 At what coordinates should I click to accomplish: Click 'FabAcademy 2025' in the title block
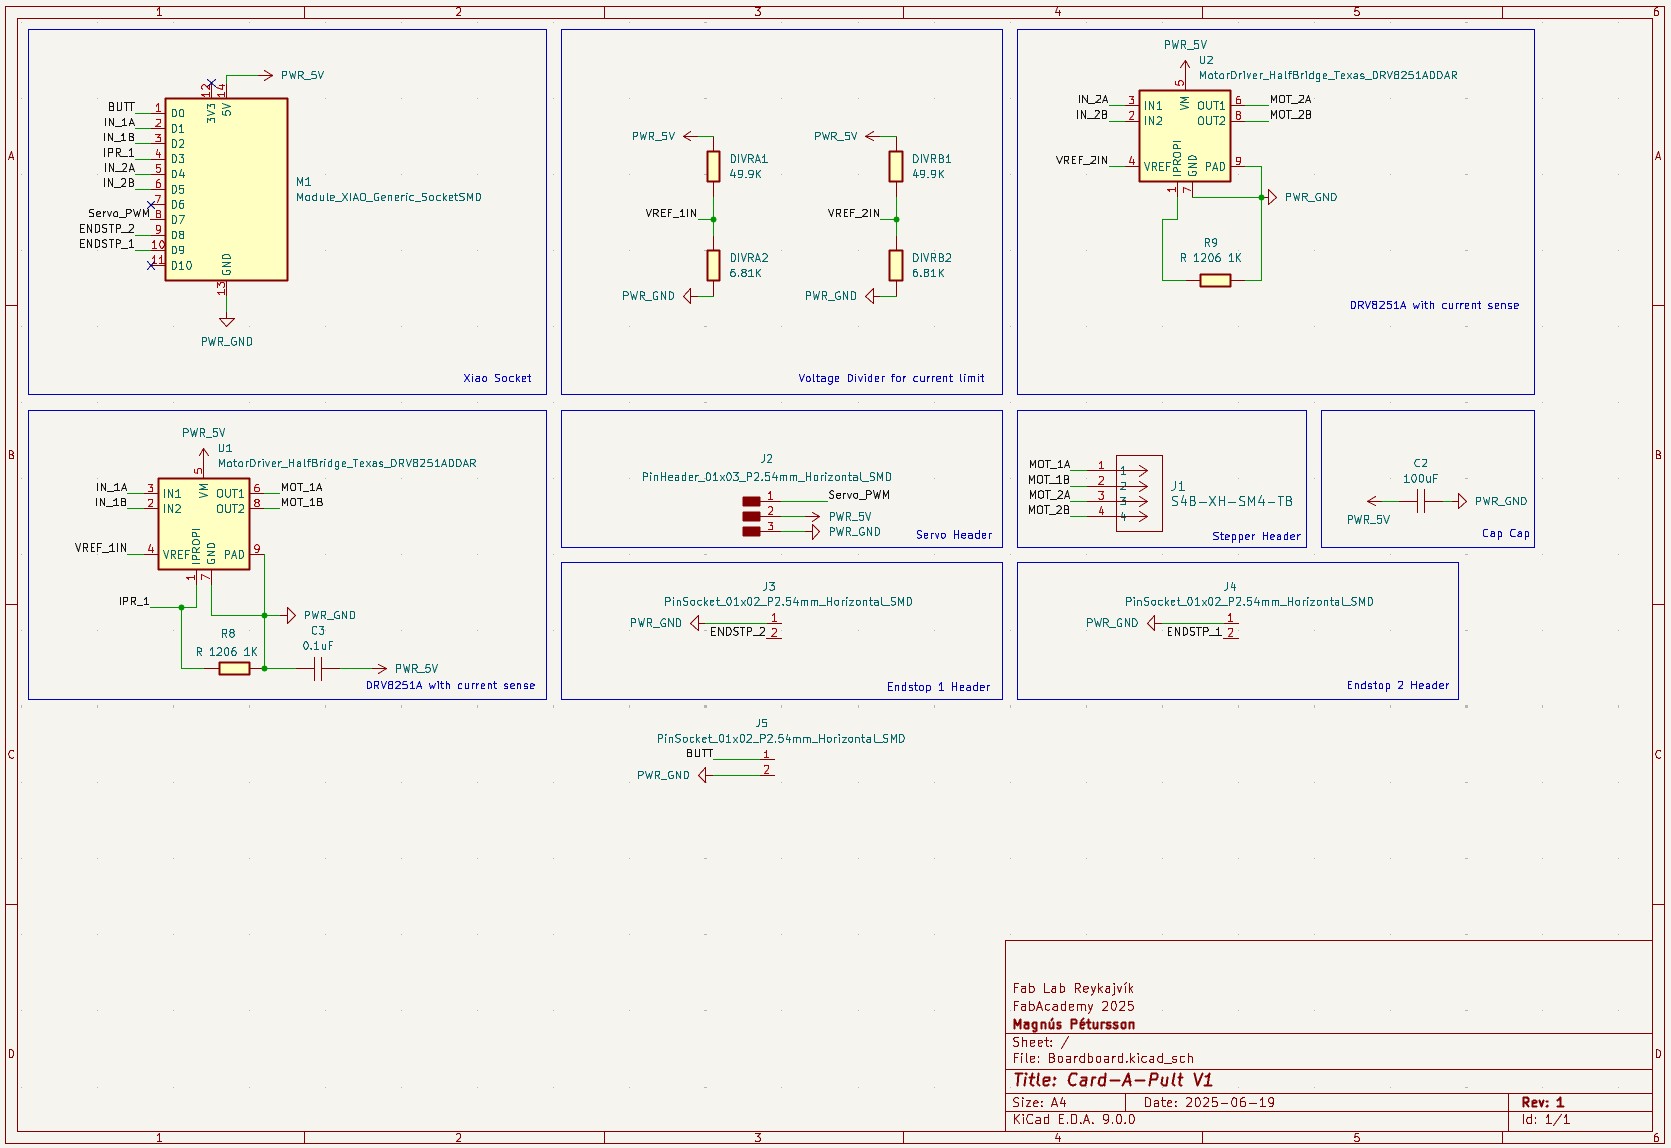coord(1073,1006)
